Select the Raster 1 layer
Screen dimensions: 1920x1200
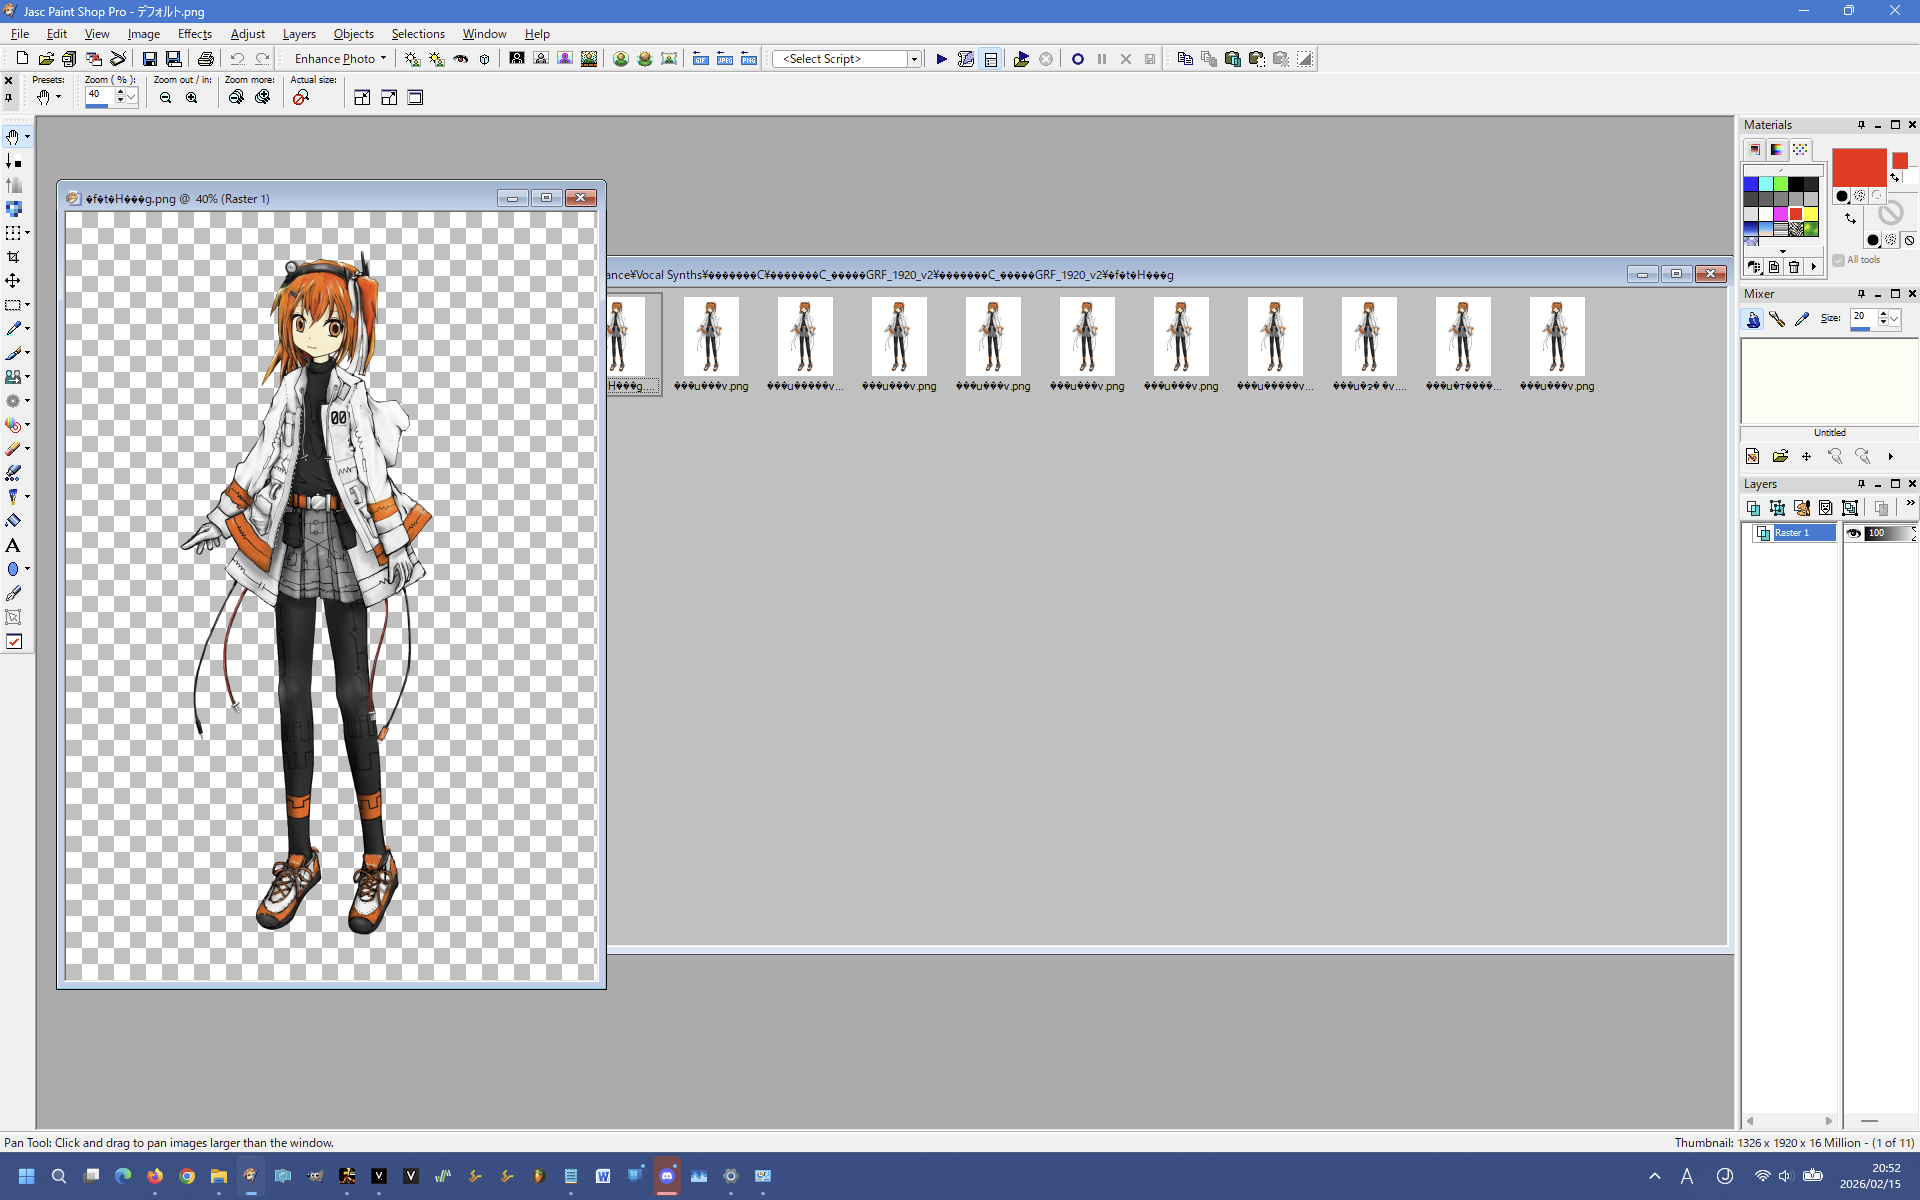click(1792, 533)
